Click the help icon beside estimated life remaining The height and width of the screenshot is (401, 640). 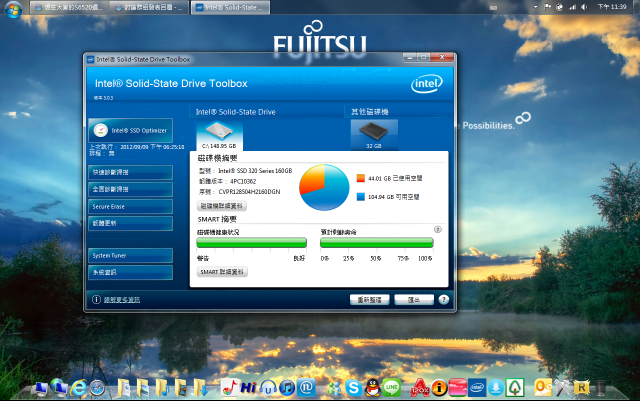(438, 229)
